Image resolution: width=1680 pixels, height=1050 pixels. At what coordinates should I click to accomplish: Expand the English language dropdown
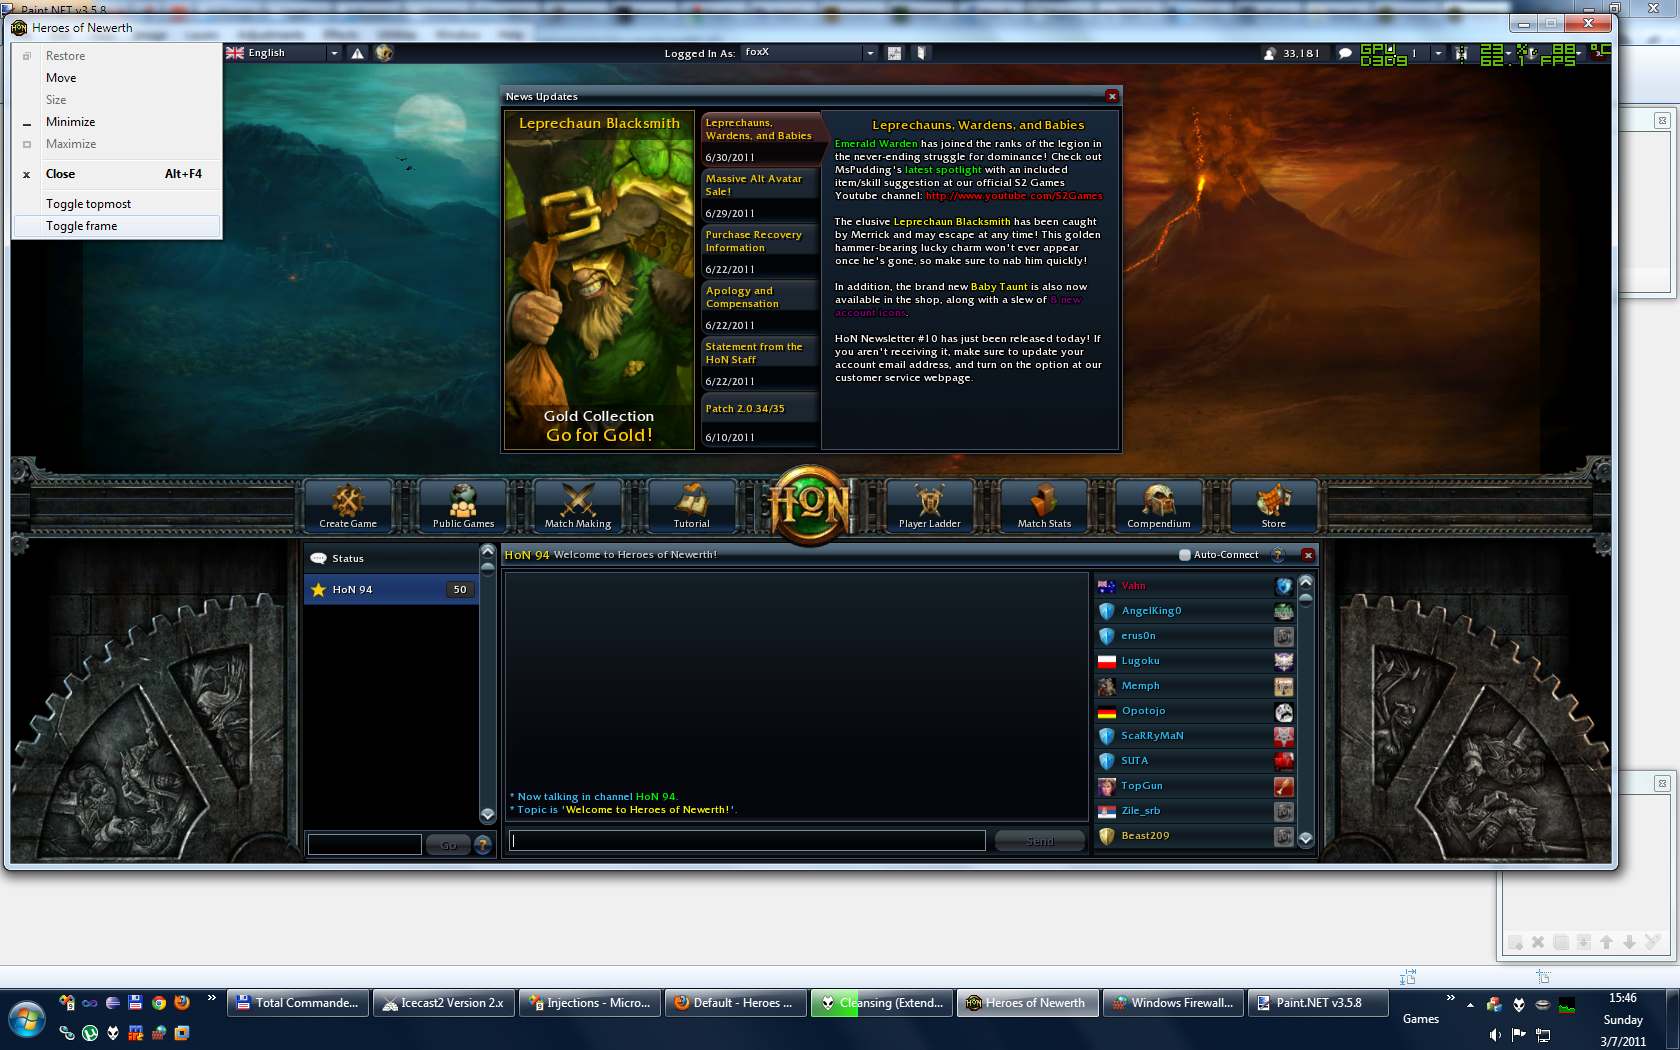(334, 53)
